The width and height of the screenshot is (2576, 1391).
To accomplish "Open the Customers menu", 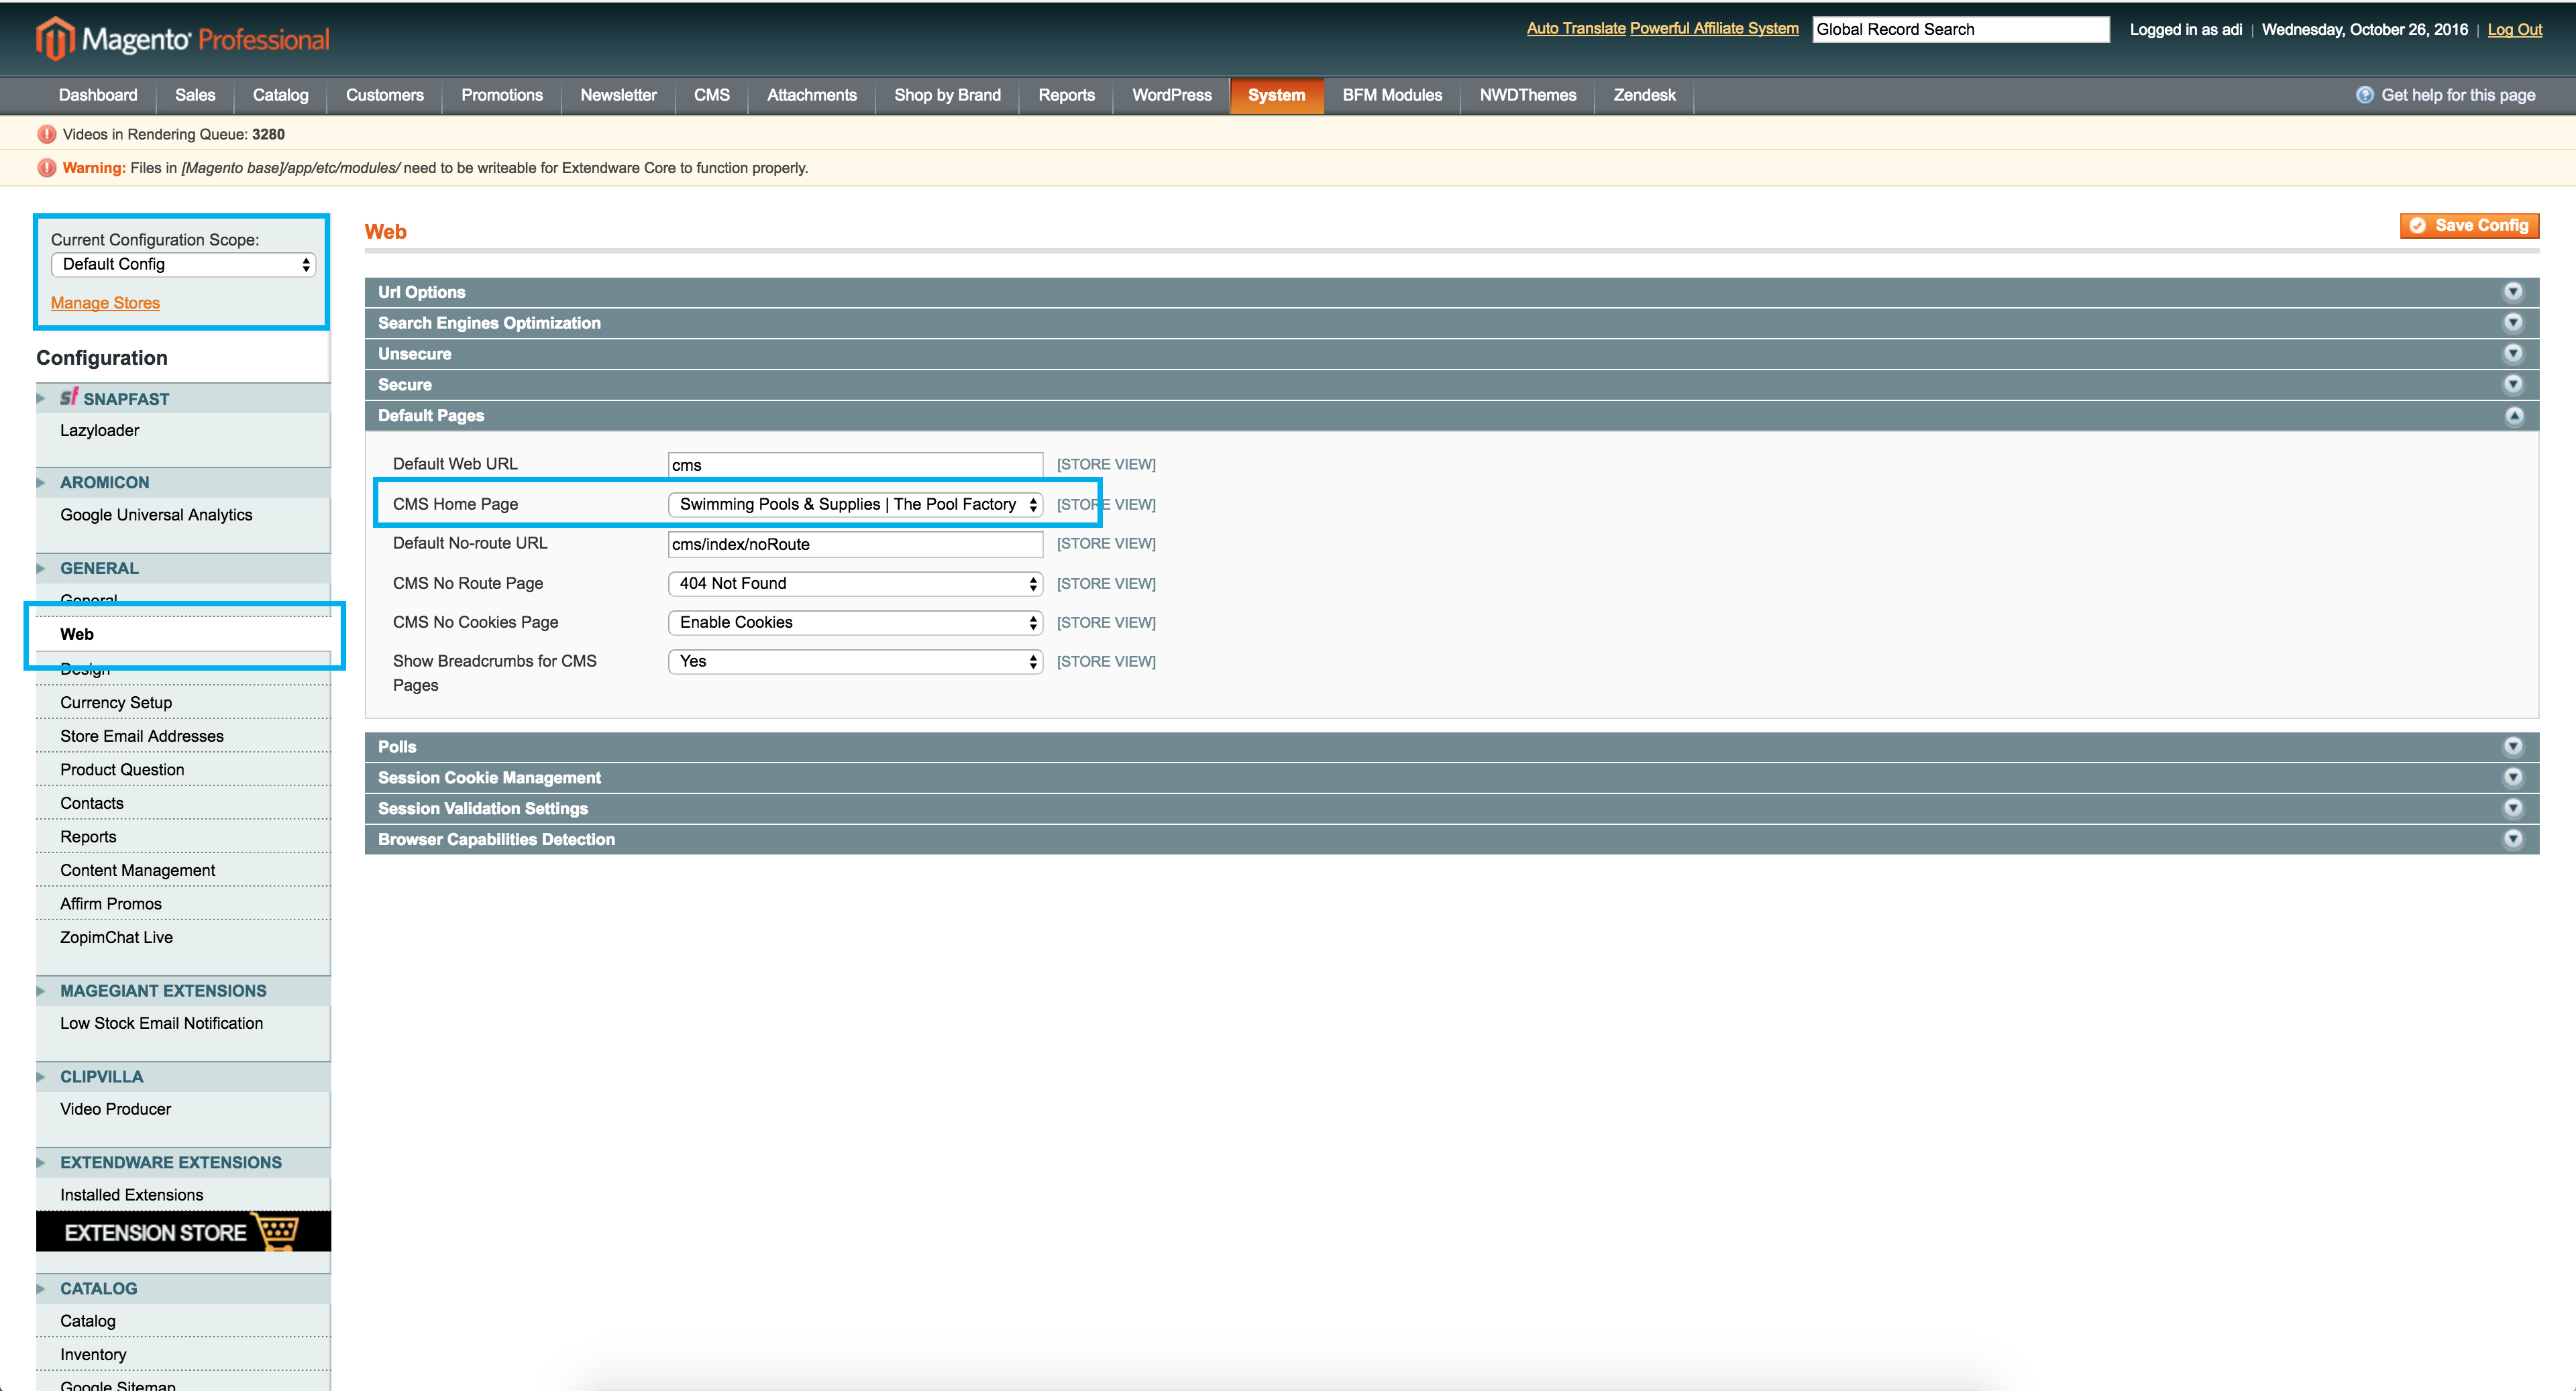I will tap(385, 95).
